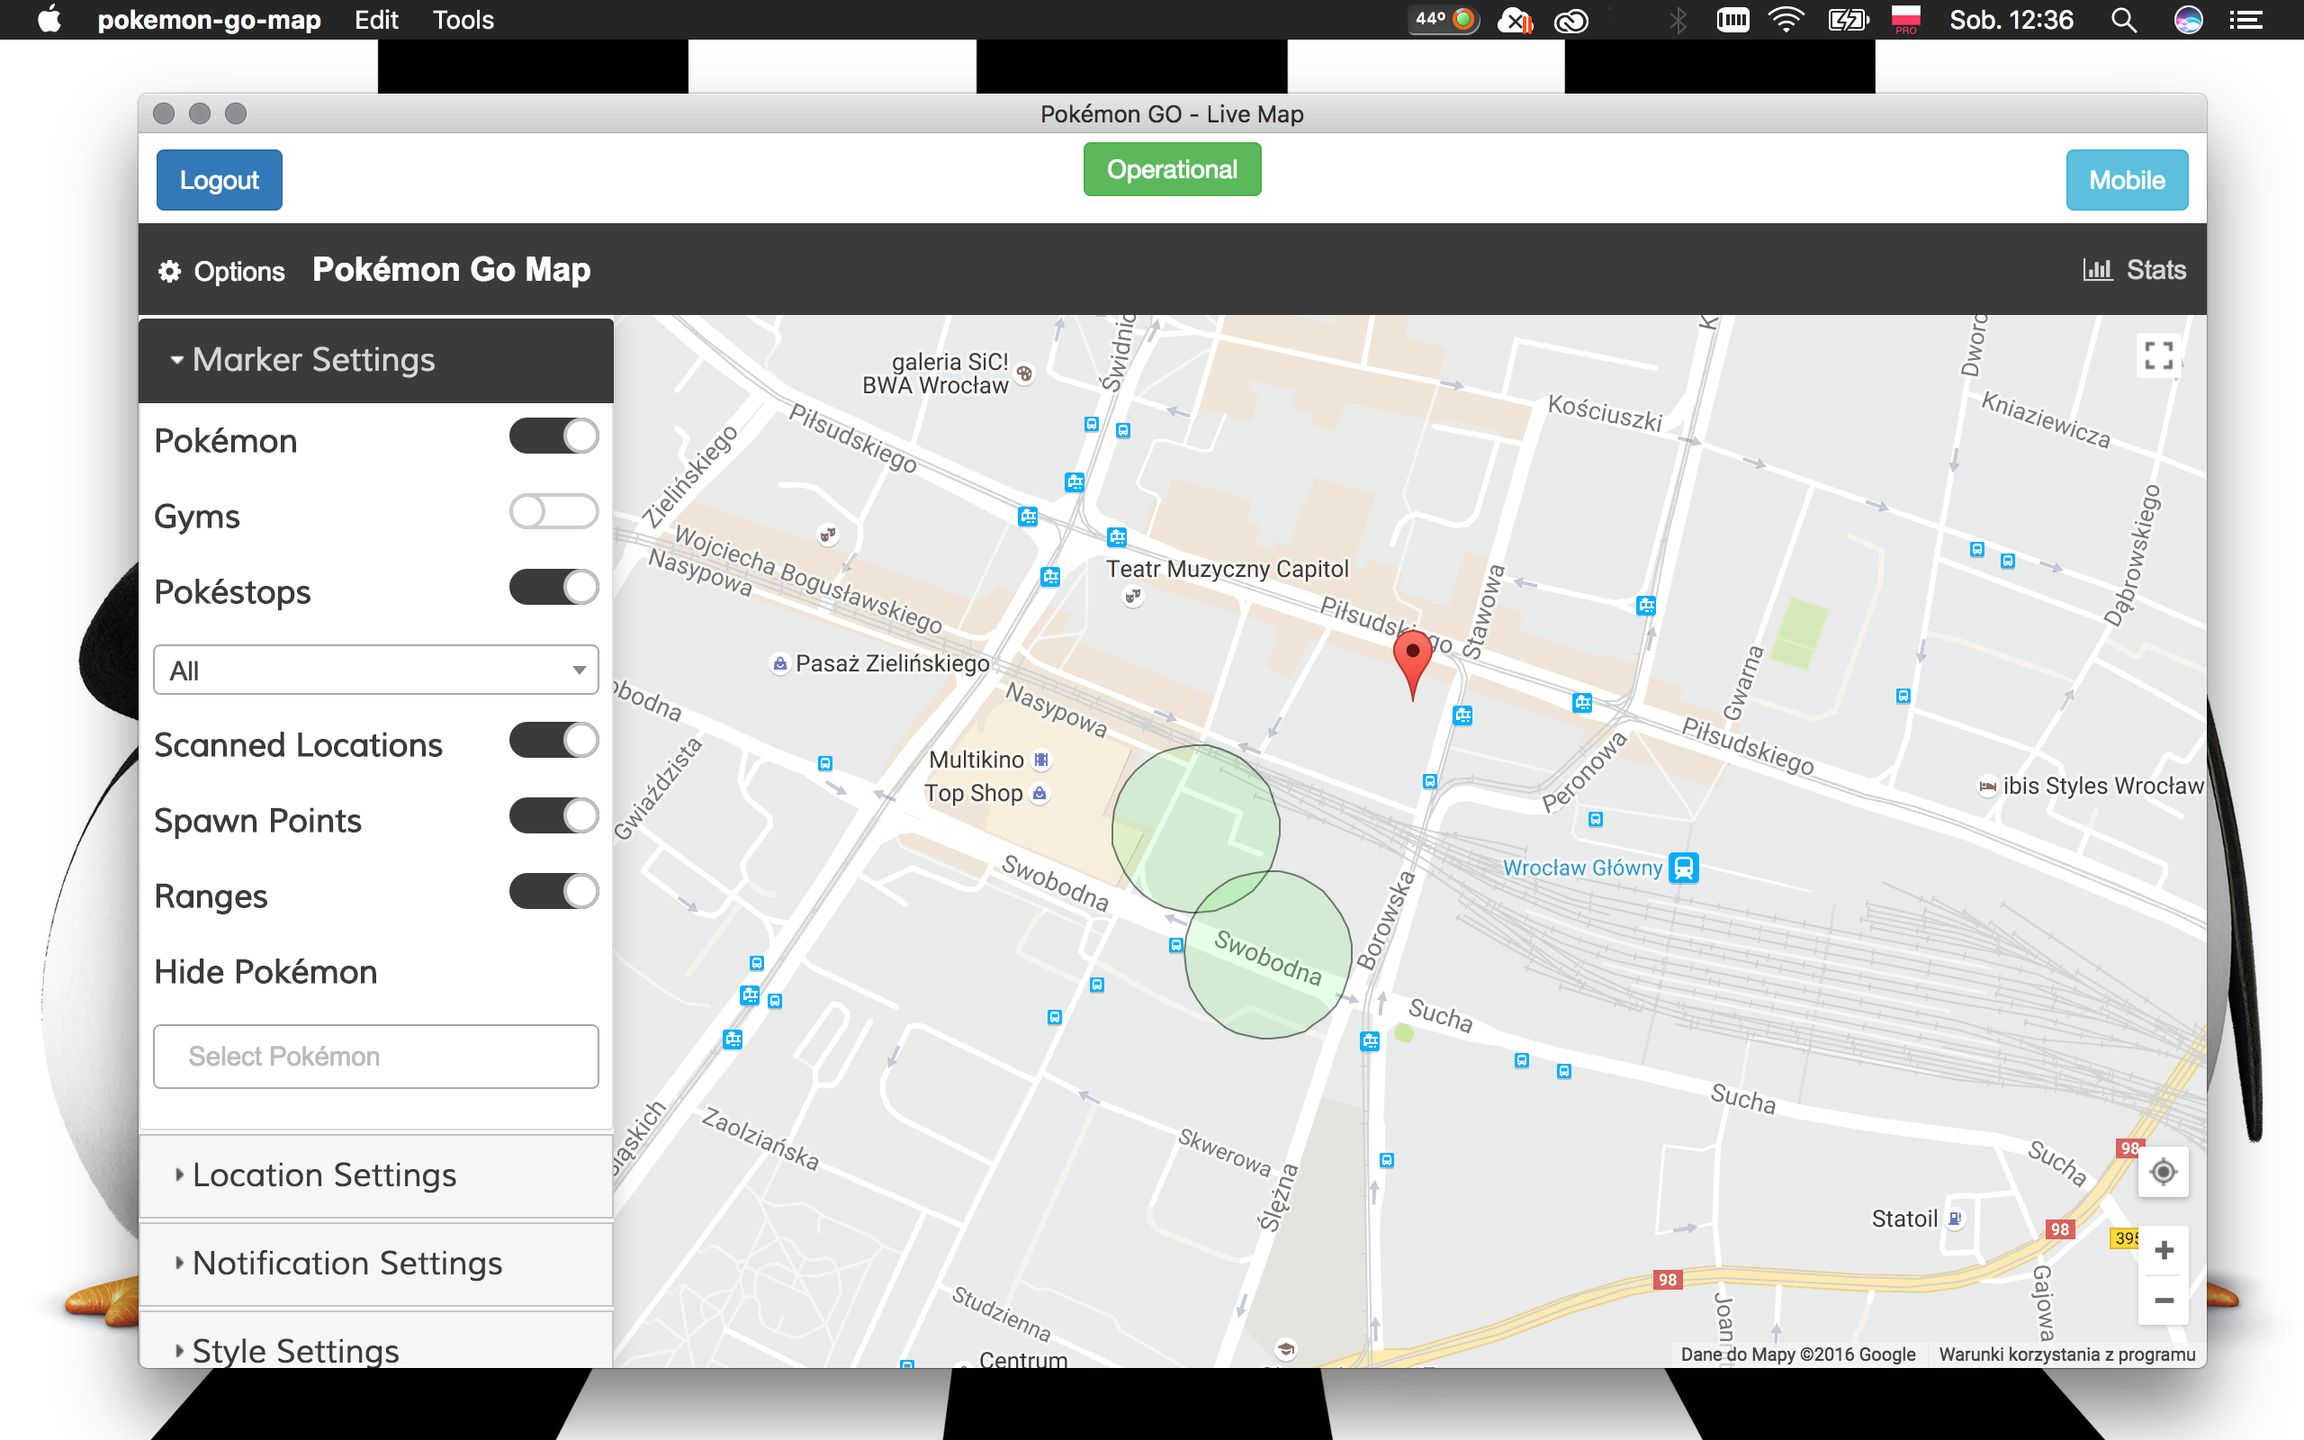Click the Logout button
Screen dimensions: 2304x1440
coord(219,180)
